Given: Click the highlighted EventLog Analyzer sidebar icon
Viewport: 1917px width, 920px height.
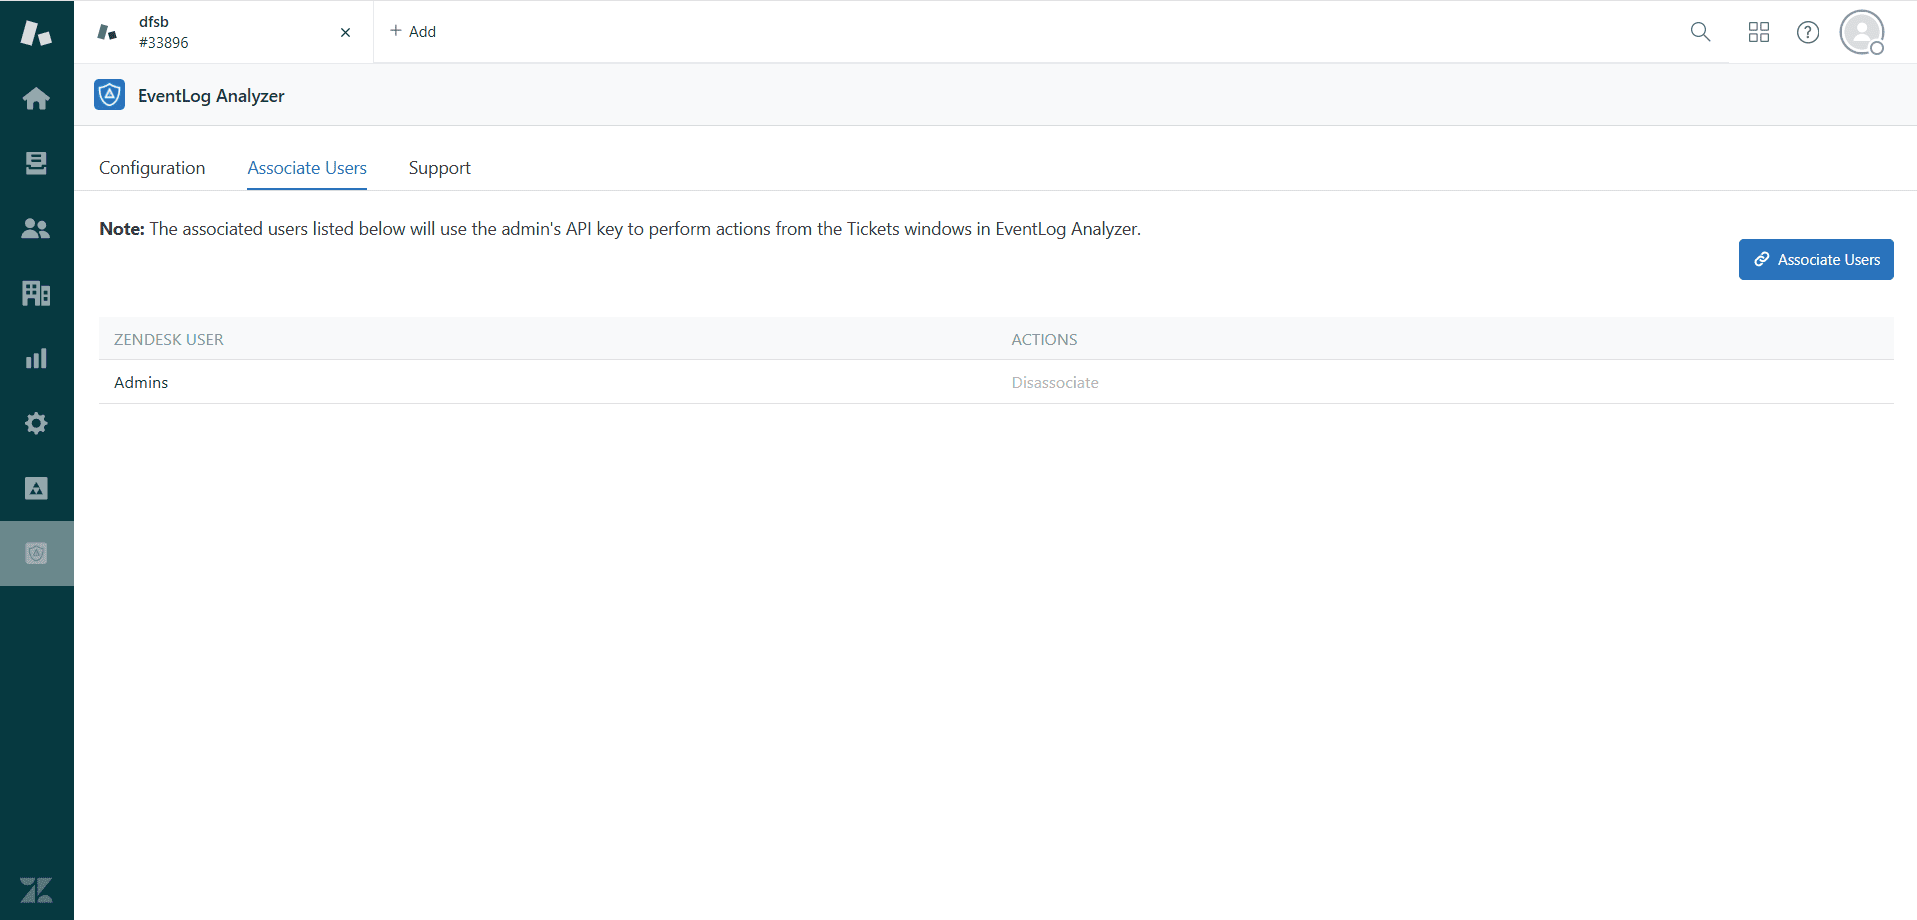Looking at the screenshot, I should [36, 552].
